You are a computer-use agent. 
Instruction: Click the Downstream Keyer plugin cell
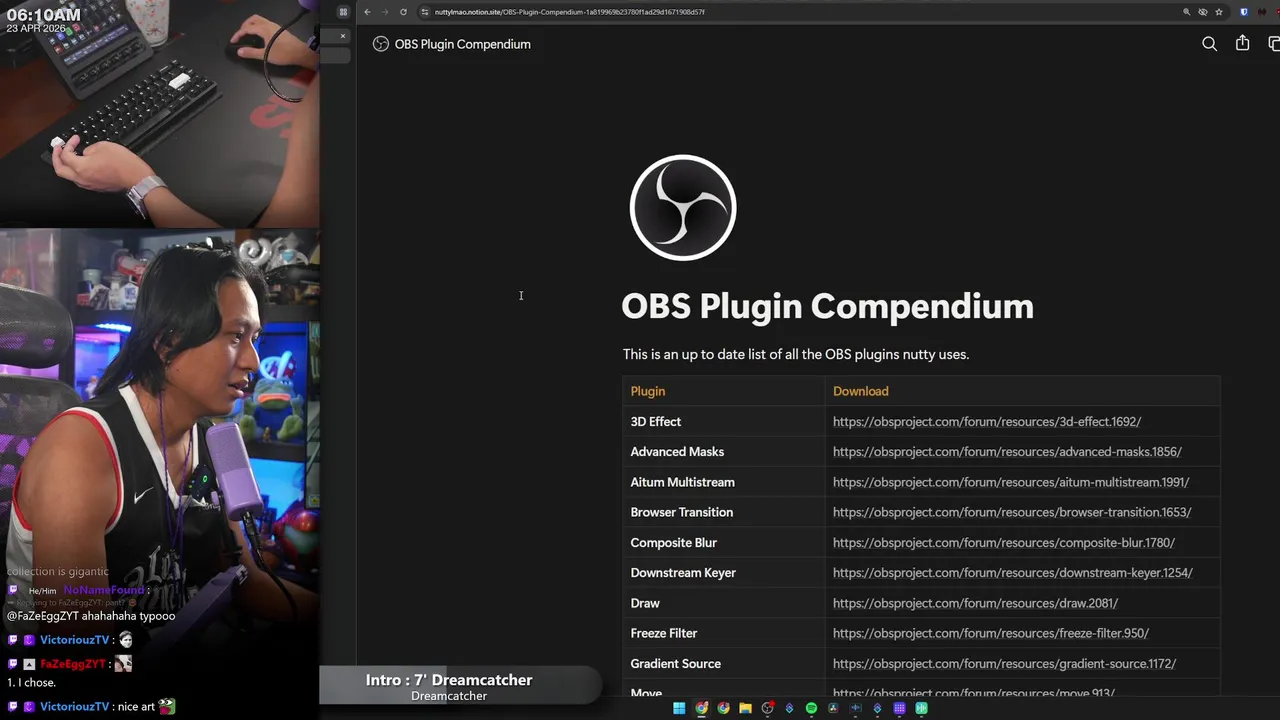point(723,573)
